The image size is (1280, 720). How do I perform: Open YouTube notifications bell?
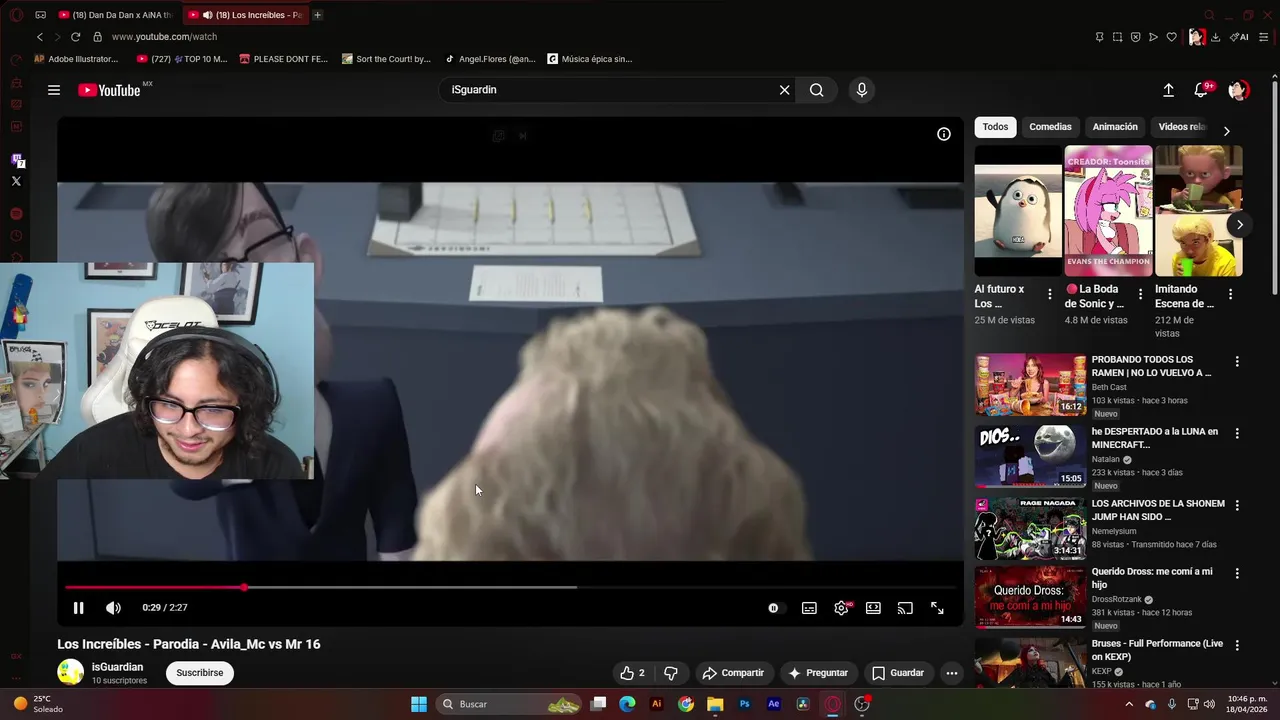(x=1201, y=90)
